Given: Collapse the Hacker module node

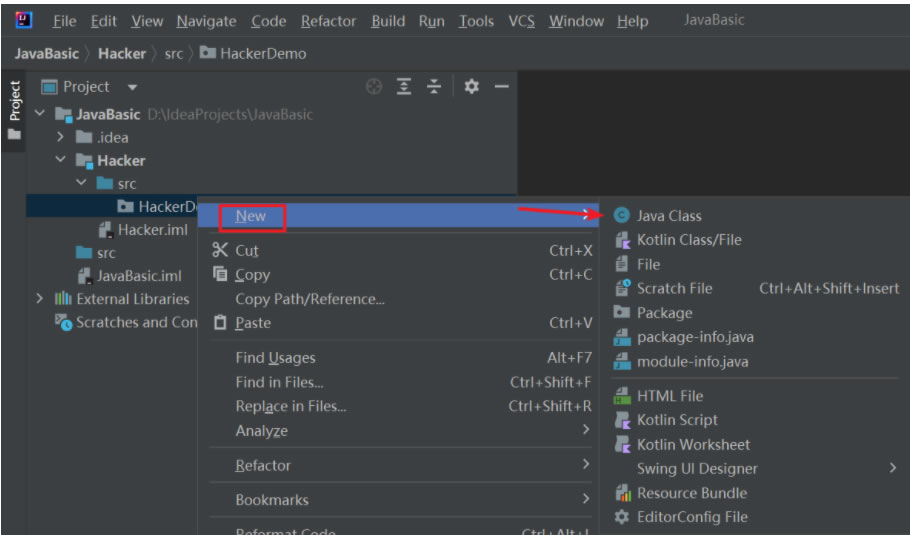Looking at the screenshot, I should click(61, 161).
